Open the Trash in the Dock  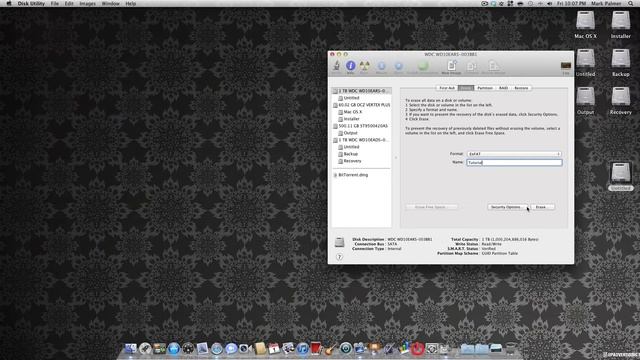(x=510, y=349)
